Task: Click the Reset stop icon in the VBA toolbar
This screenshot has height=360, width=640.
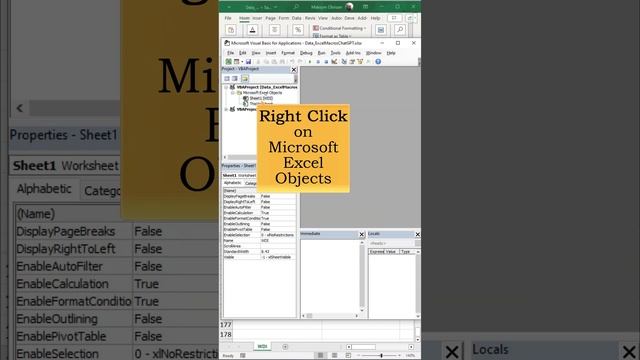Action: (x=326, y=62)
